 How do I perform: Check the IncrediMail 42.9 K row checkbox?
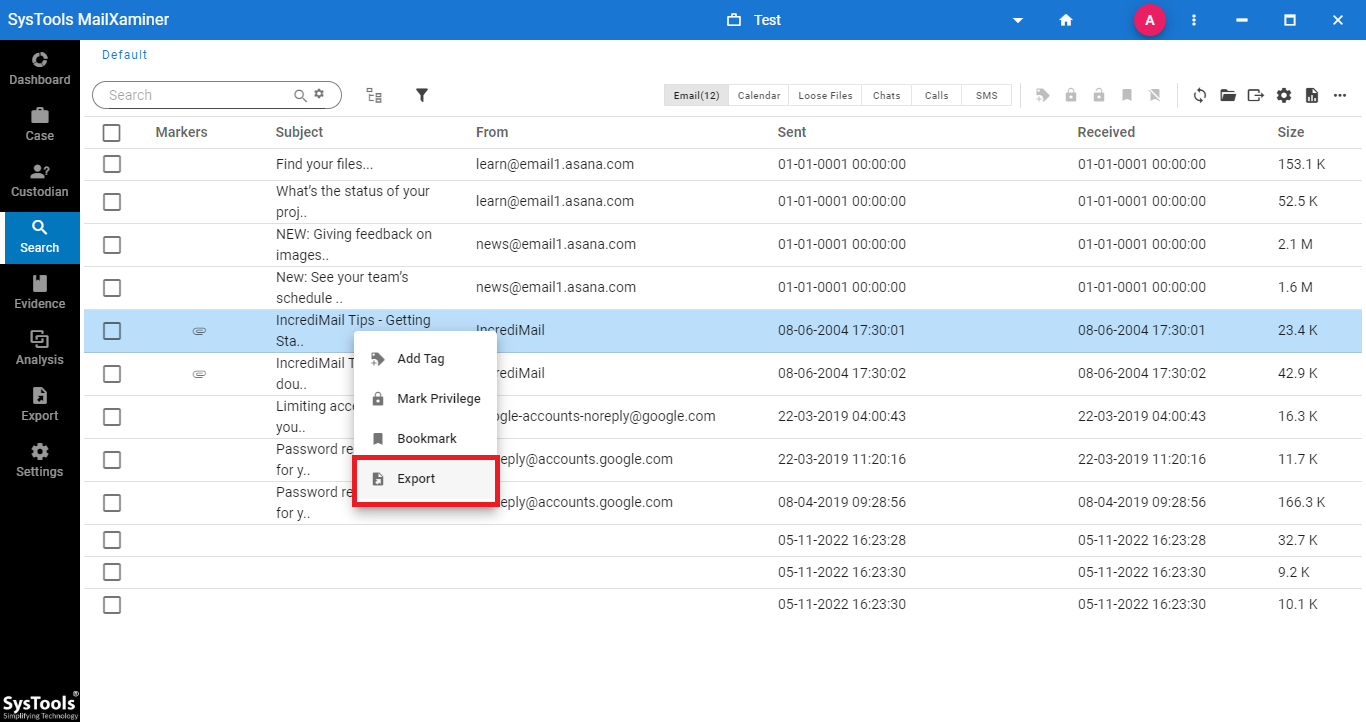click(112, 374)
